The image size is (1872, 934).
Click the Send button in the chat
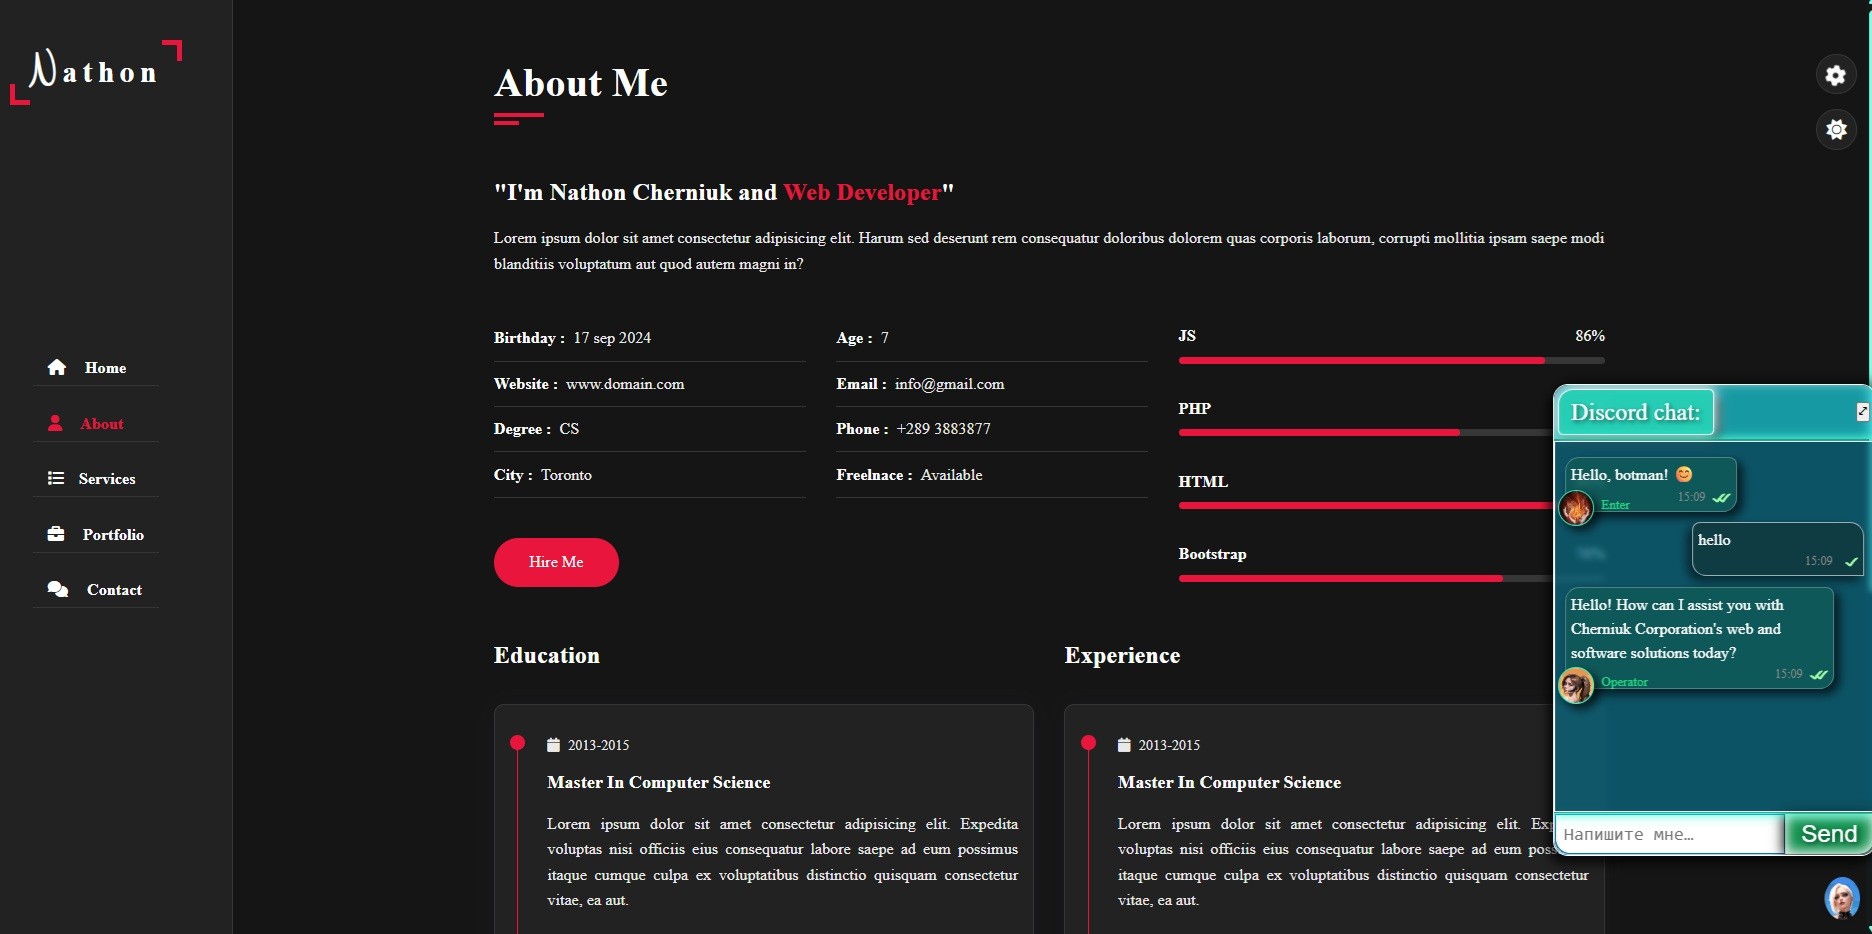[1827, 834]
